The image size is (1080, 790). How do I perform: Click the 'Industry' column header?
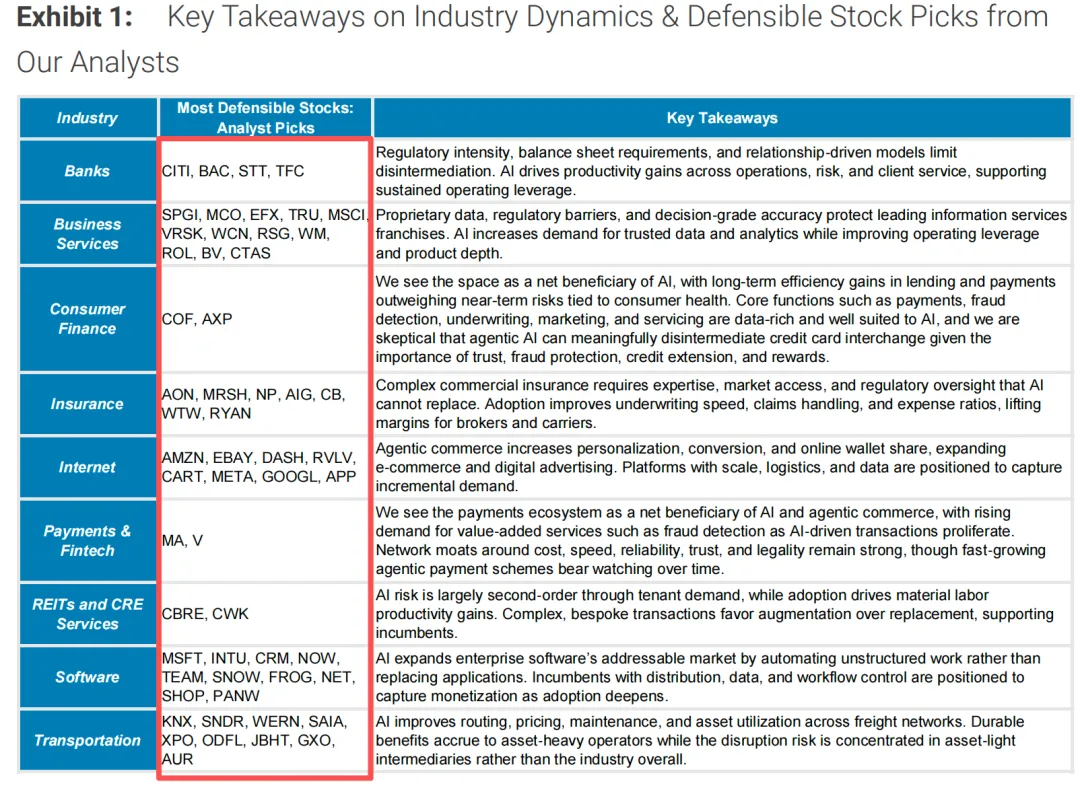[87, 118]
